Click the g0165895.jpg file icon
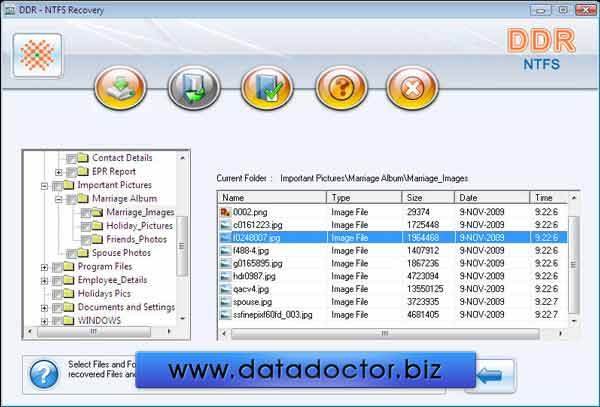 pos(226,264)
